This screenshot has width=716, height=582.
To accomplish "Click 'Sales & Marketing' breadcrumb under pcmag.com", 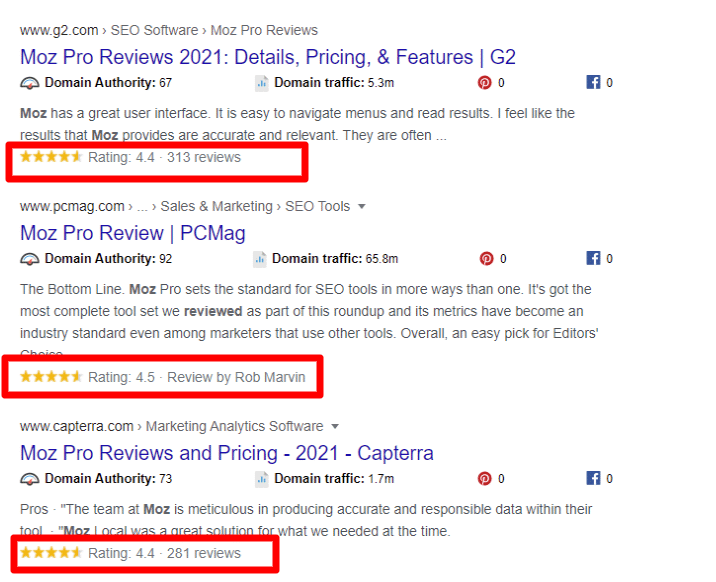I will click(216, 206).
